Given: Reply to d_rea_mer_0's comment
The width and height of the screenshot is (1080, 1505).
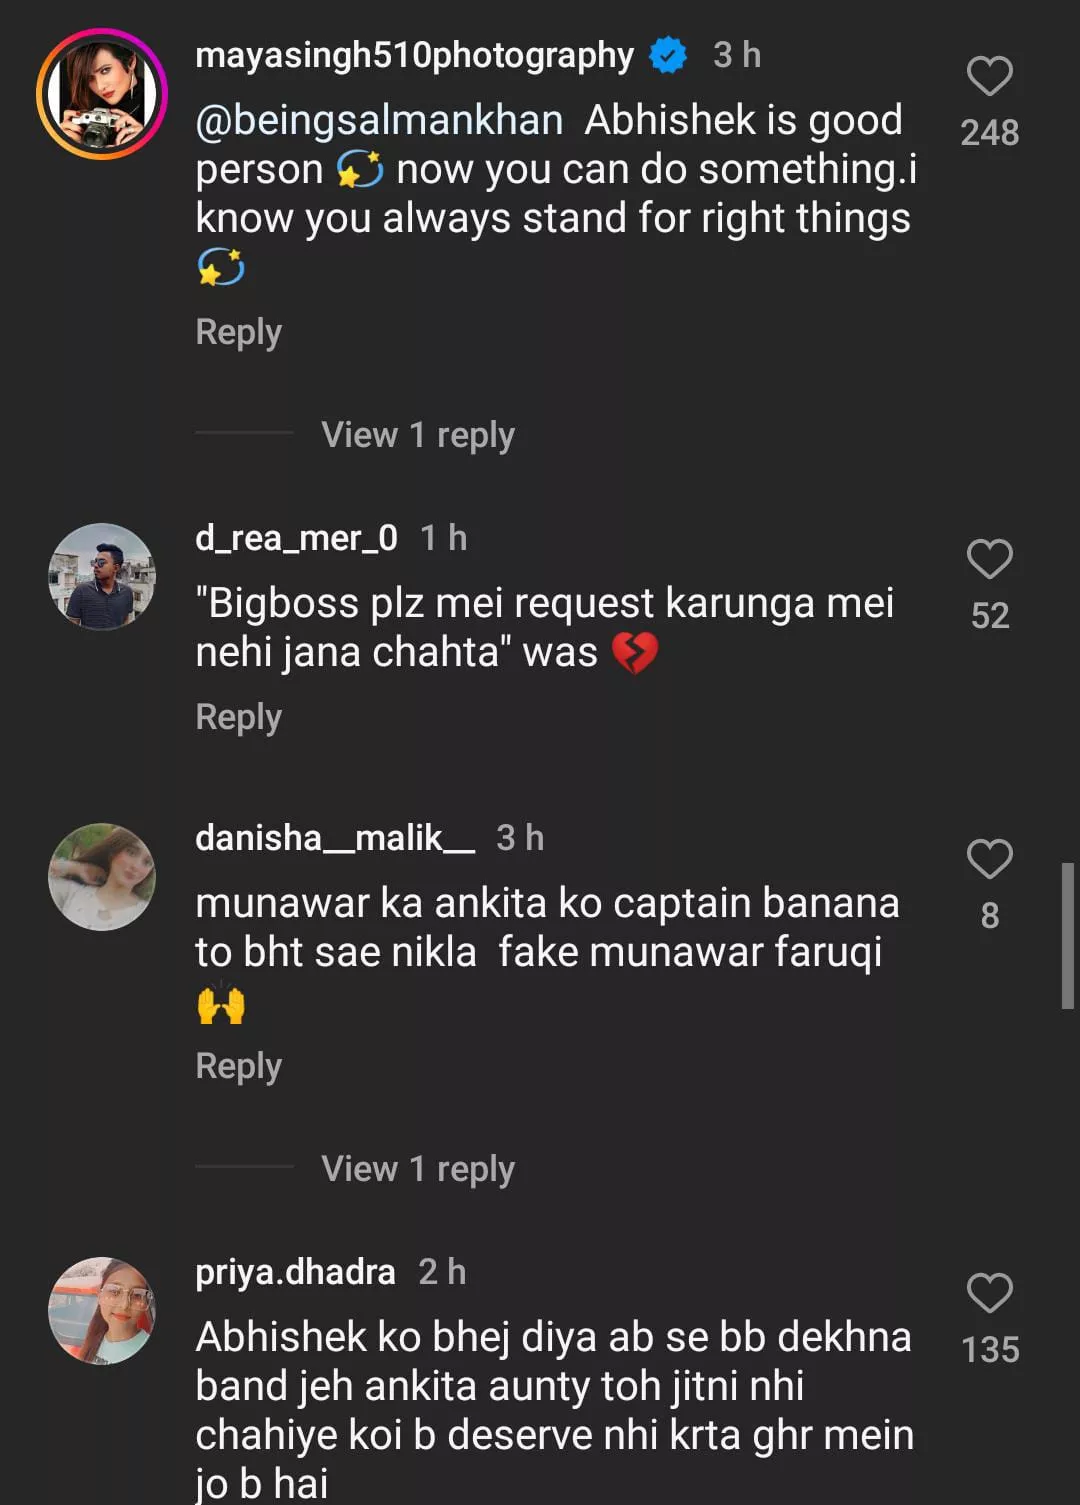Looking at the screenshot, I should 238,717.
